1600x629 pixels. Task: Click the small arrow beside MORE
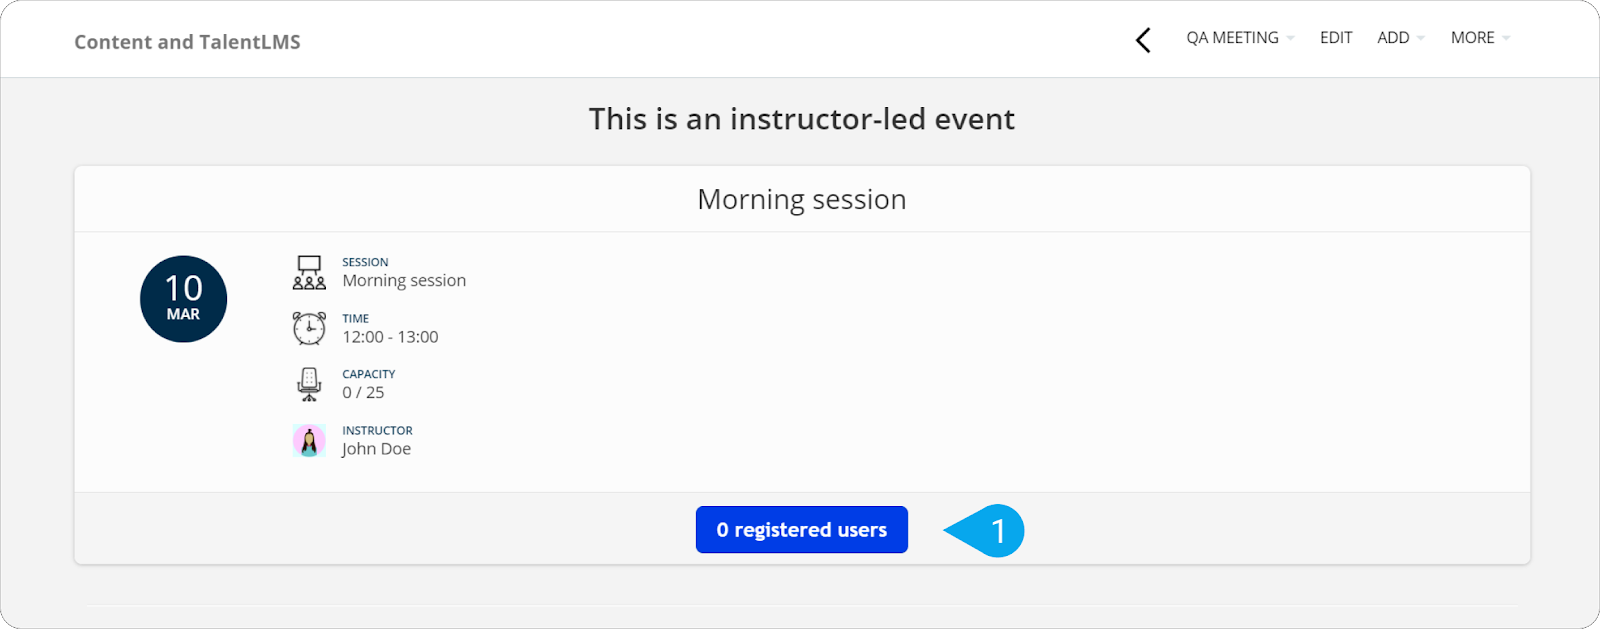1506,39
